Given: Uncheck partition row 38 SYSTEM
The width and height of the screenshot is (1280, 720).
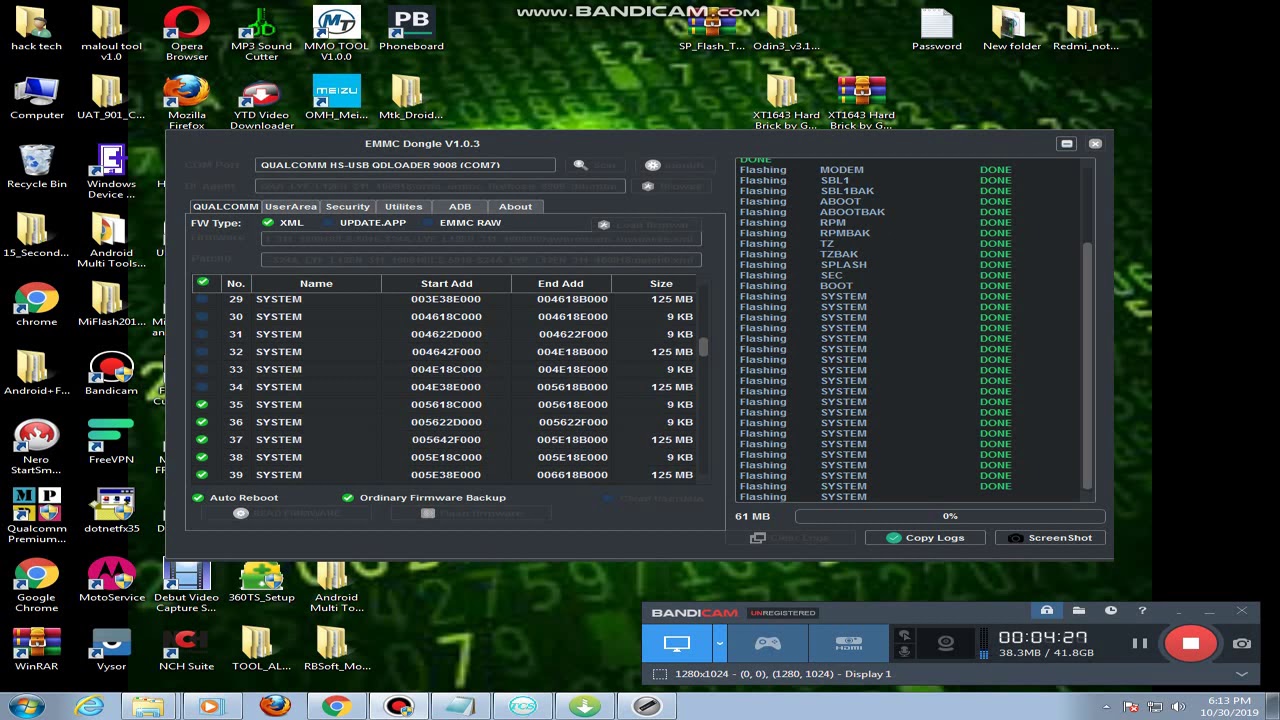Looking at the screenshot, I should pos(202,457).
